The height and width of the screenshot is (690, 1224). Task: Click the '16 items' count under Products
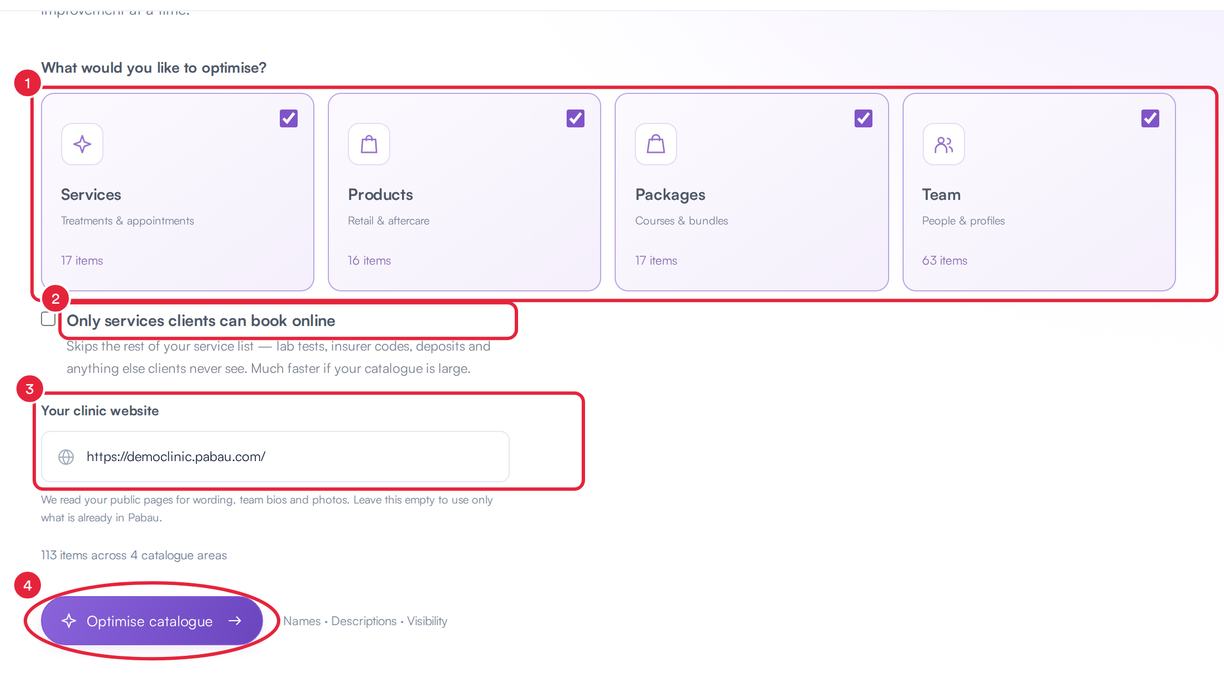(x=369, y=260)
